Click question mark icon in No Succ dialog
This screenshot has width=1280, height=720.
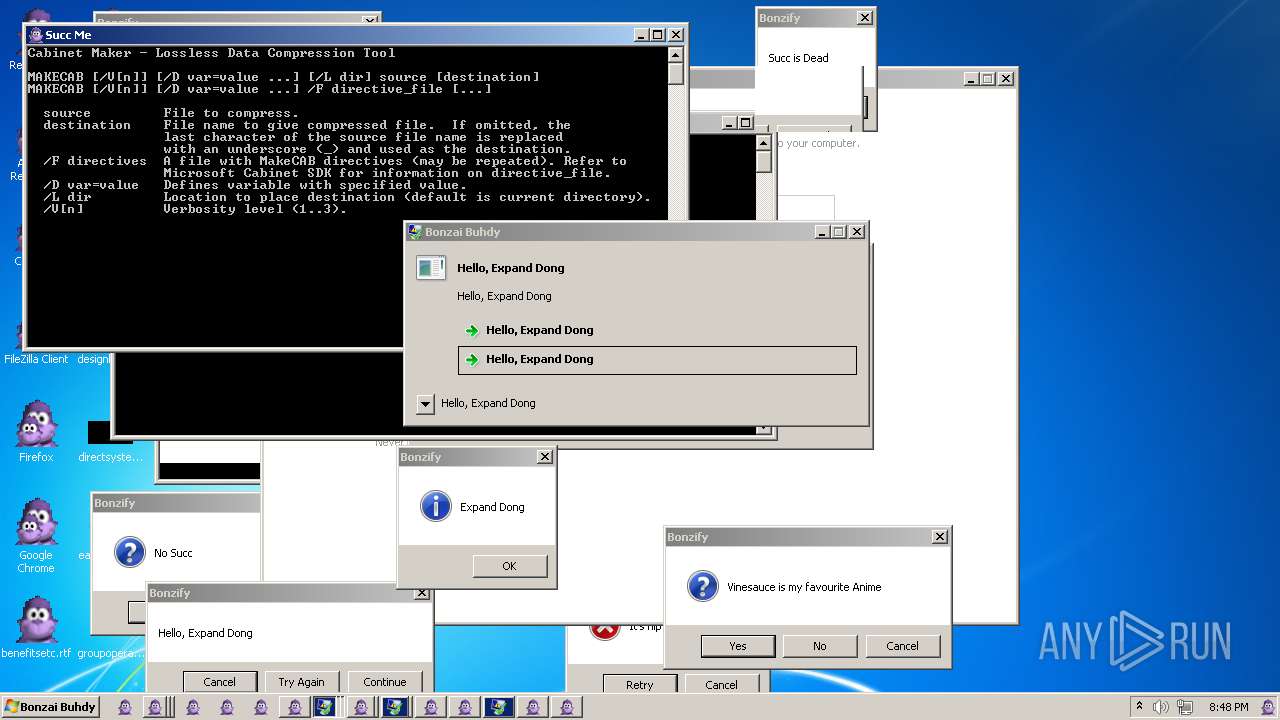click(130, 552)
